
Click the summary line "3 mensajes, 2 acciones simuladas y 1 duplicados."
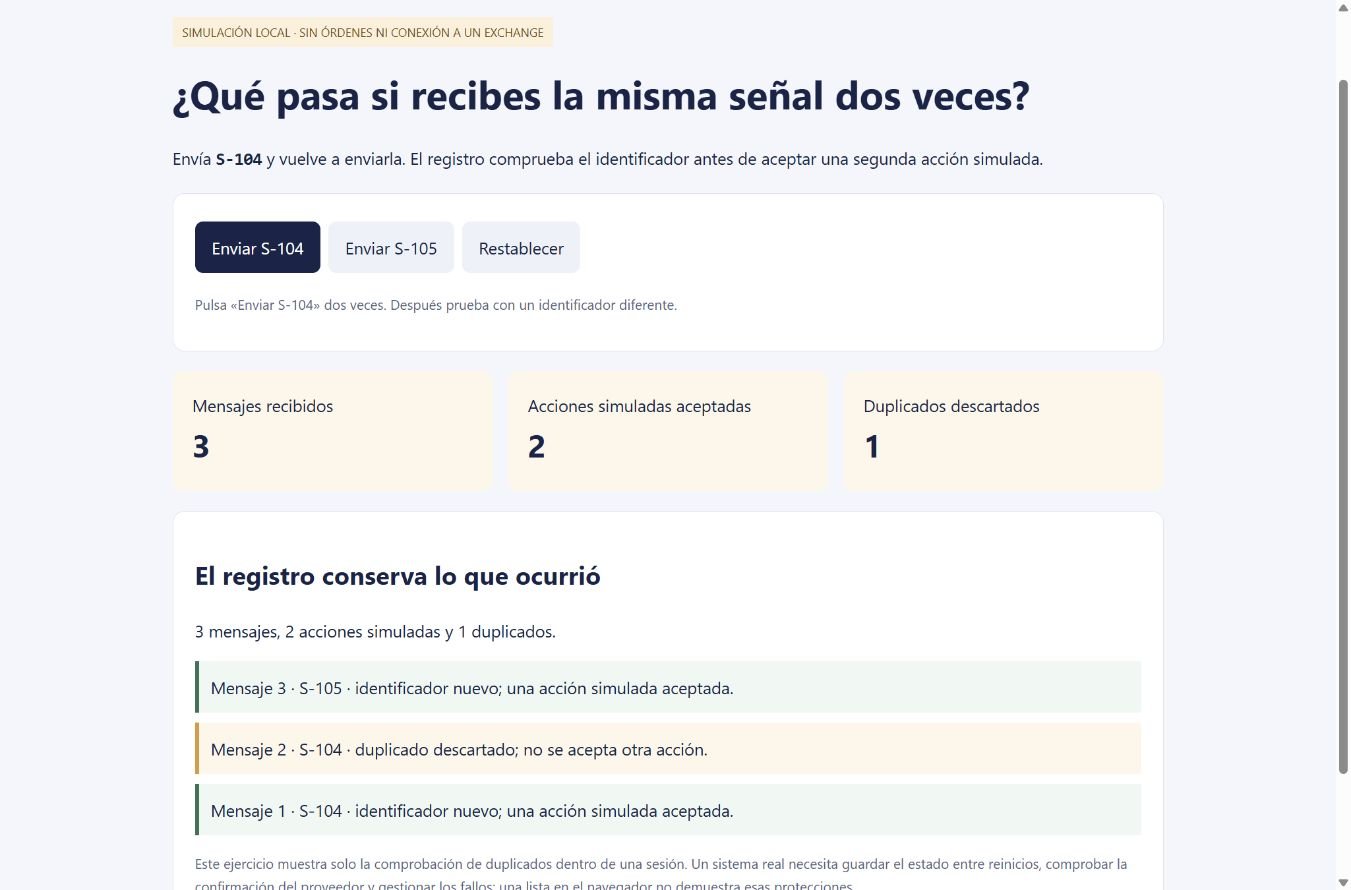point(375,632)
